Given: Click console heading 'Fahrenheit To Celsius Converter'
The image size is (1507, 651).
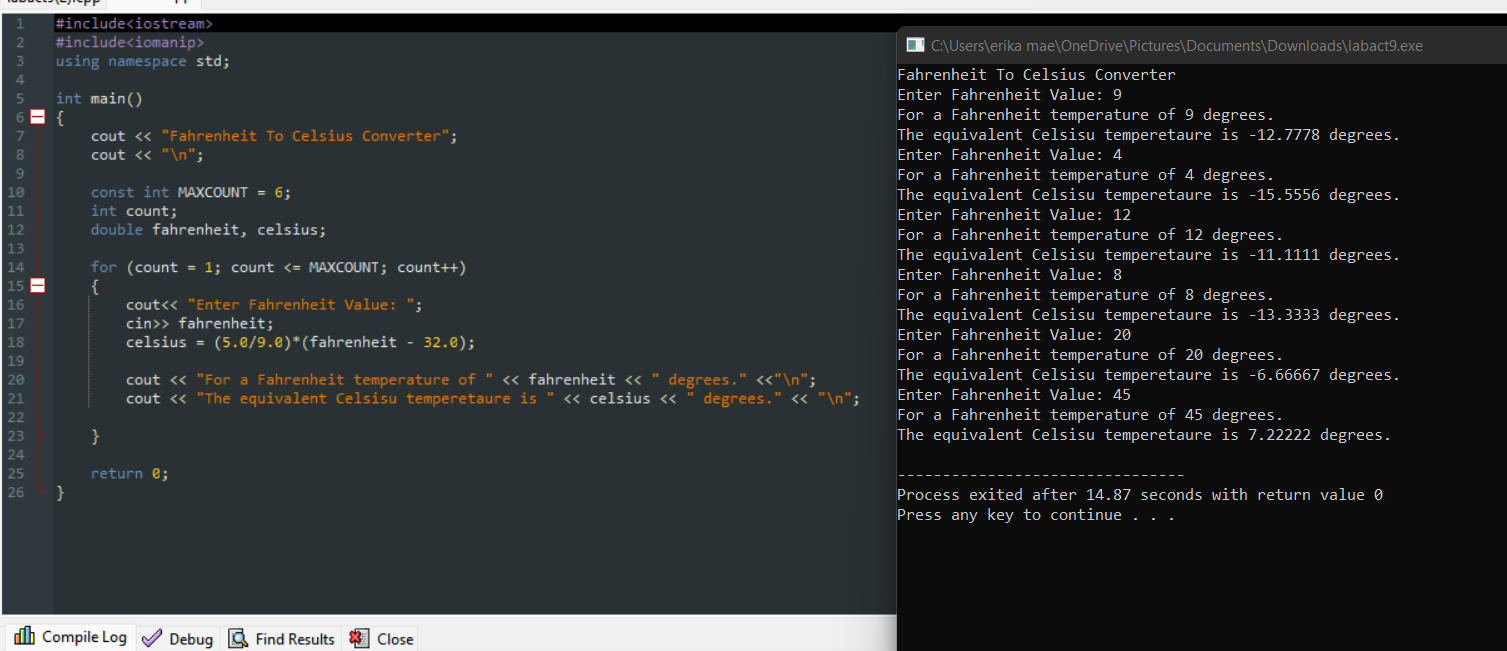Looking at the screenshot, I should [1036, 75].
